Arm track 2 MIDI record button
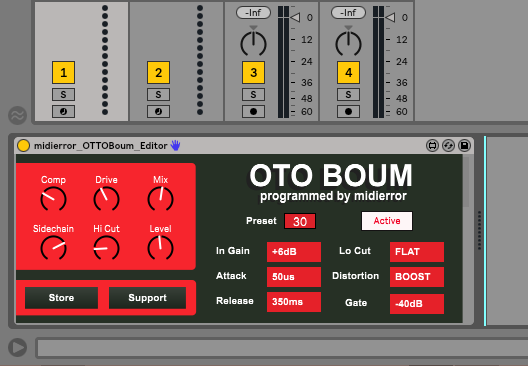The image size is (528, 366). [158, 111]
